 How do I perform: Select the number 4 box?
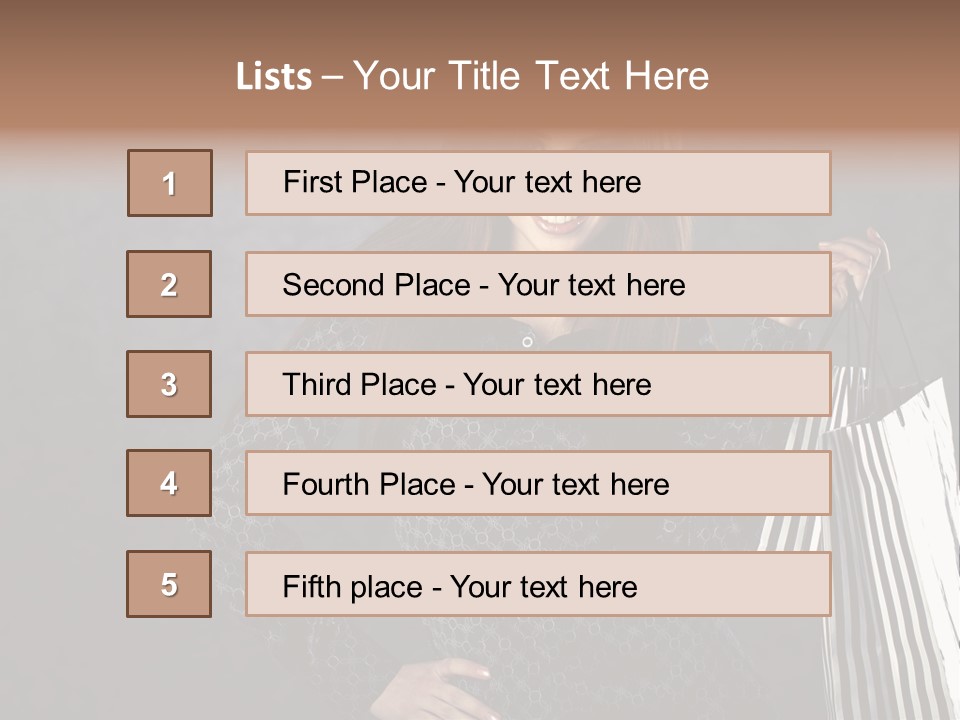coord(169,483)
